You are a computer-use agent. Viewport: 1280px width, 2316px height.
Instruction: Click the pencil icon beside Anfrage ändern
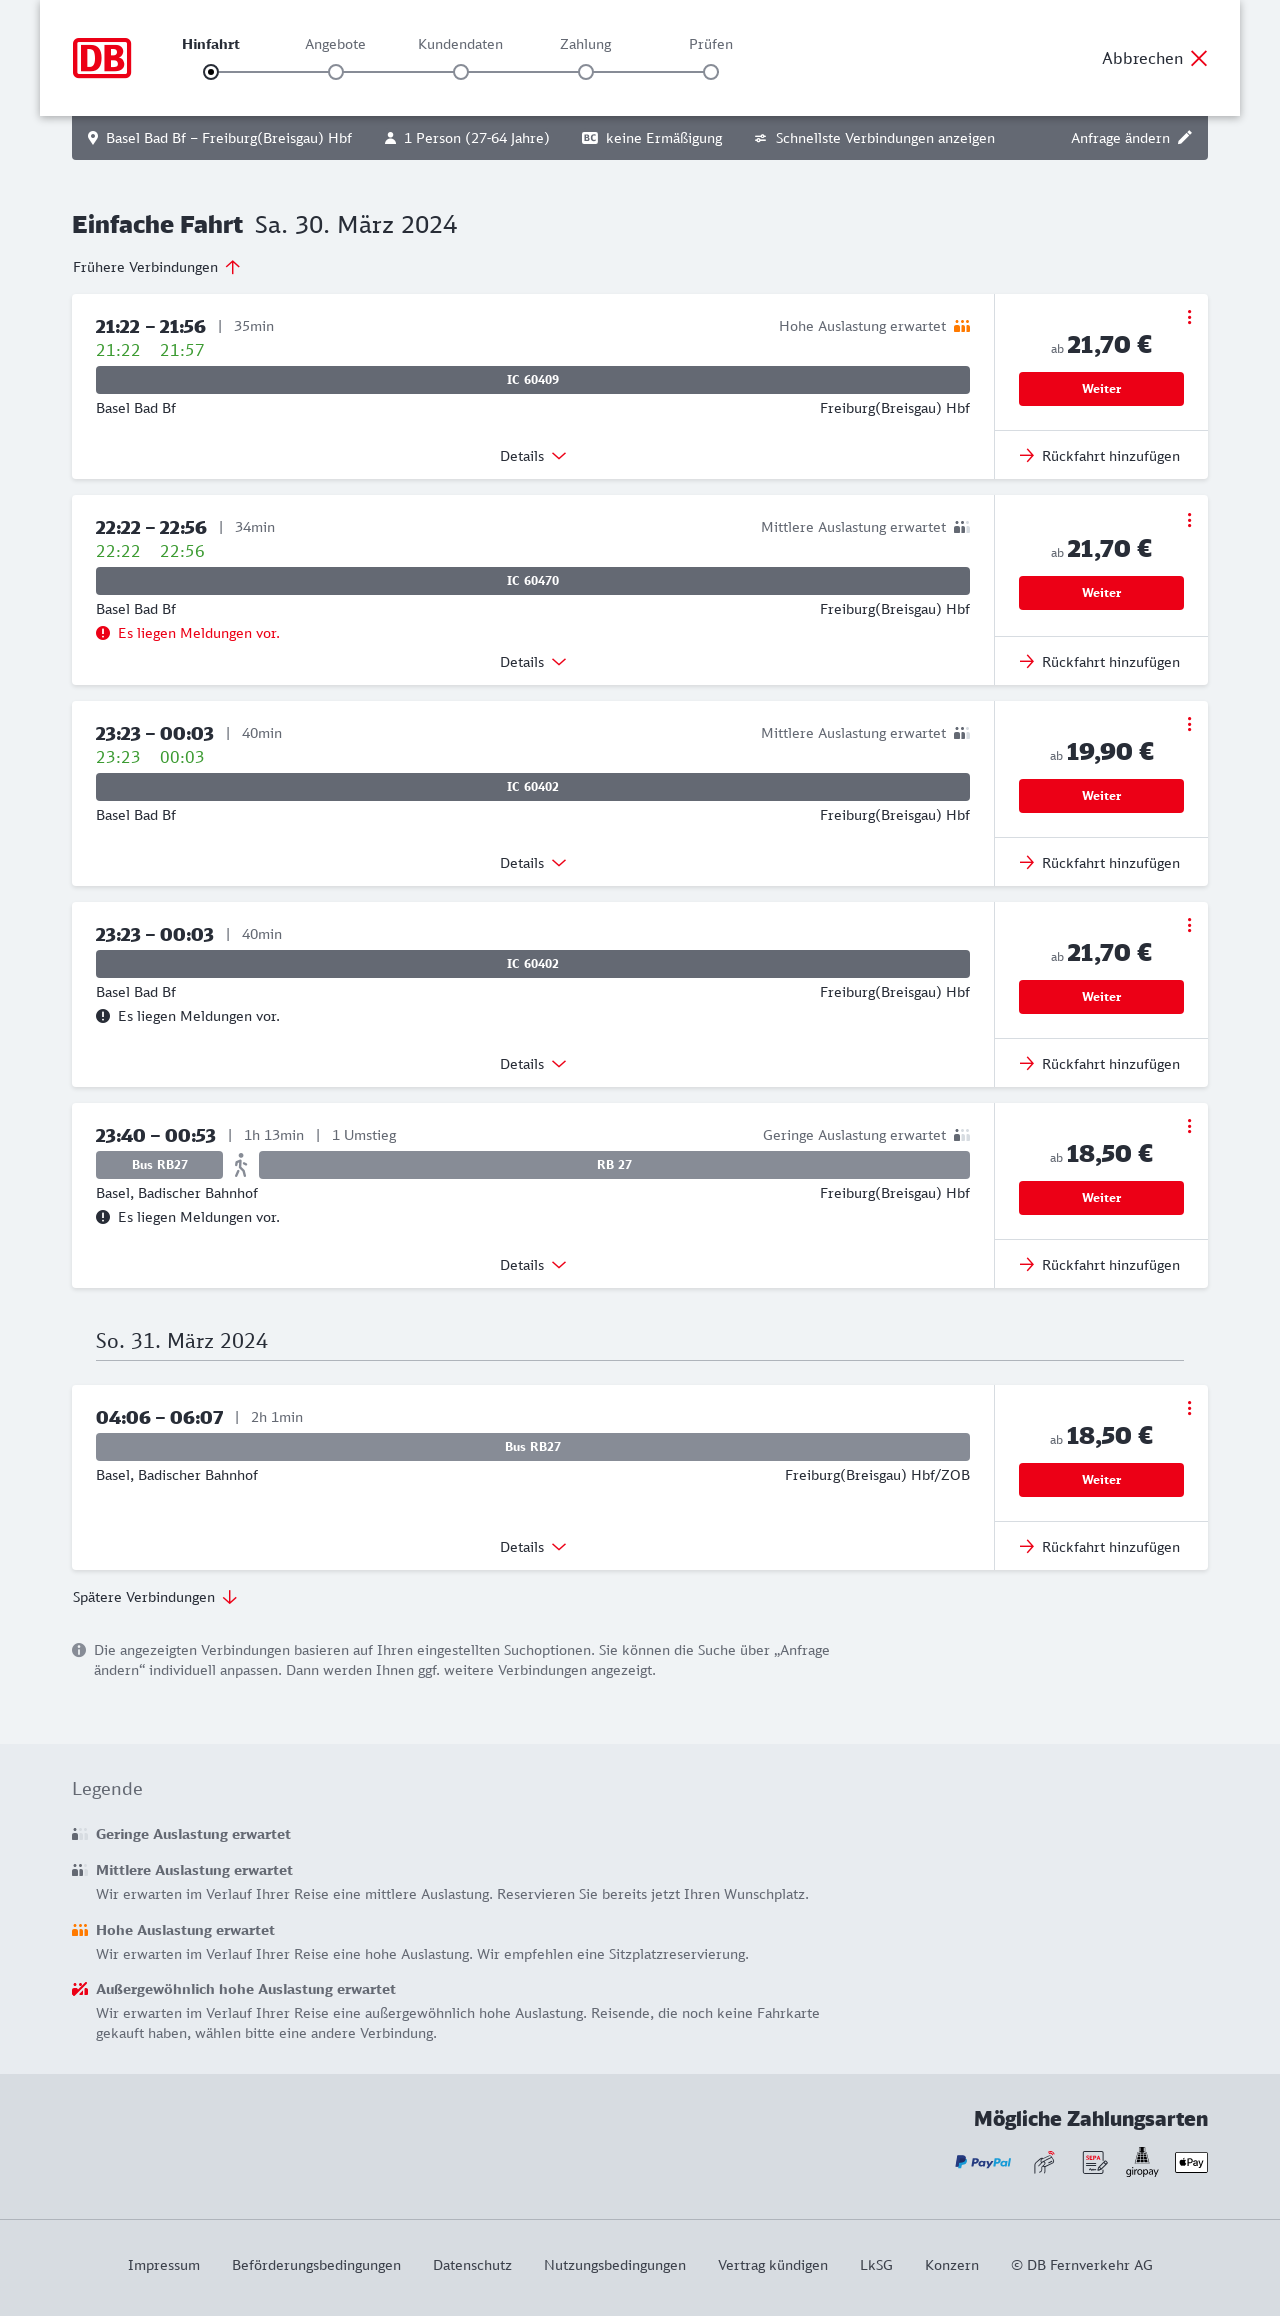tap(1185, 138)
